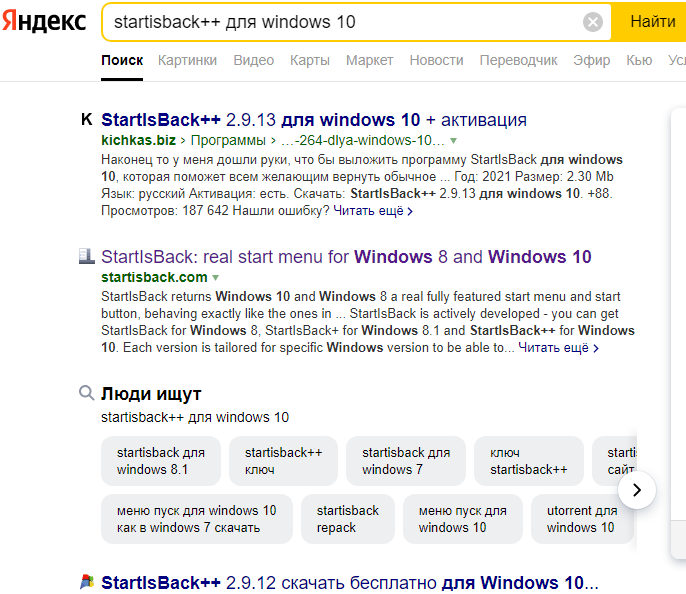686x594 pixels.
Task: Click the startisback.com favicon icon
Action: [x=87, y=256]
